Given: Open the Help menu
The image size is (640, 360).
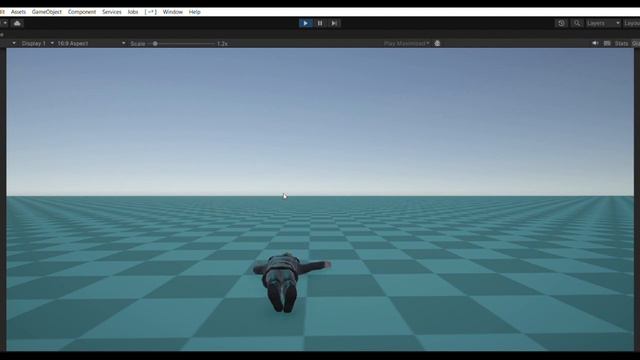Looking at the screenshot, I should 195,12.
